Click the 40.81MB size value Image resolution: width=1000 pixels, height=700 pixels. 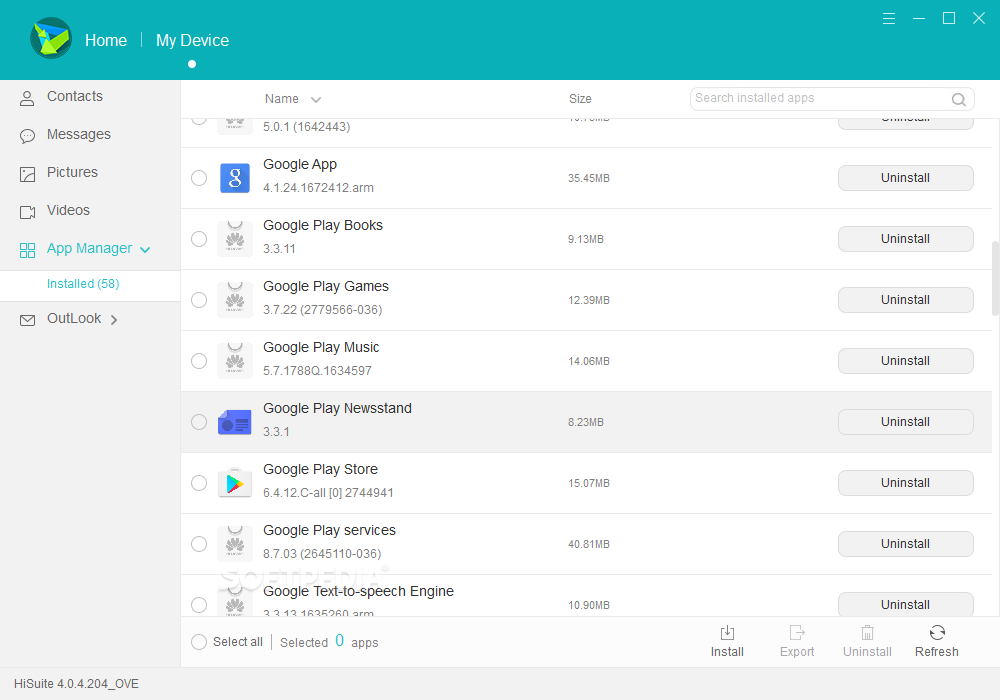(589, 544)
